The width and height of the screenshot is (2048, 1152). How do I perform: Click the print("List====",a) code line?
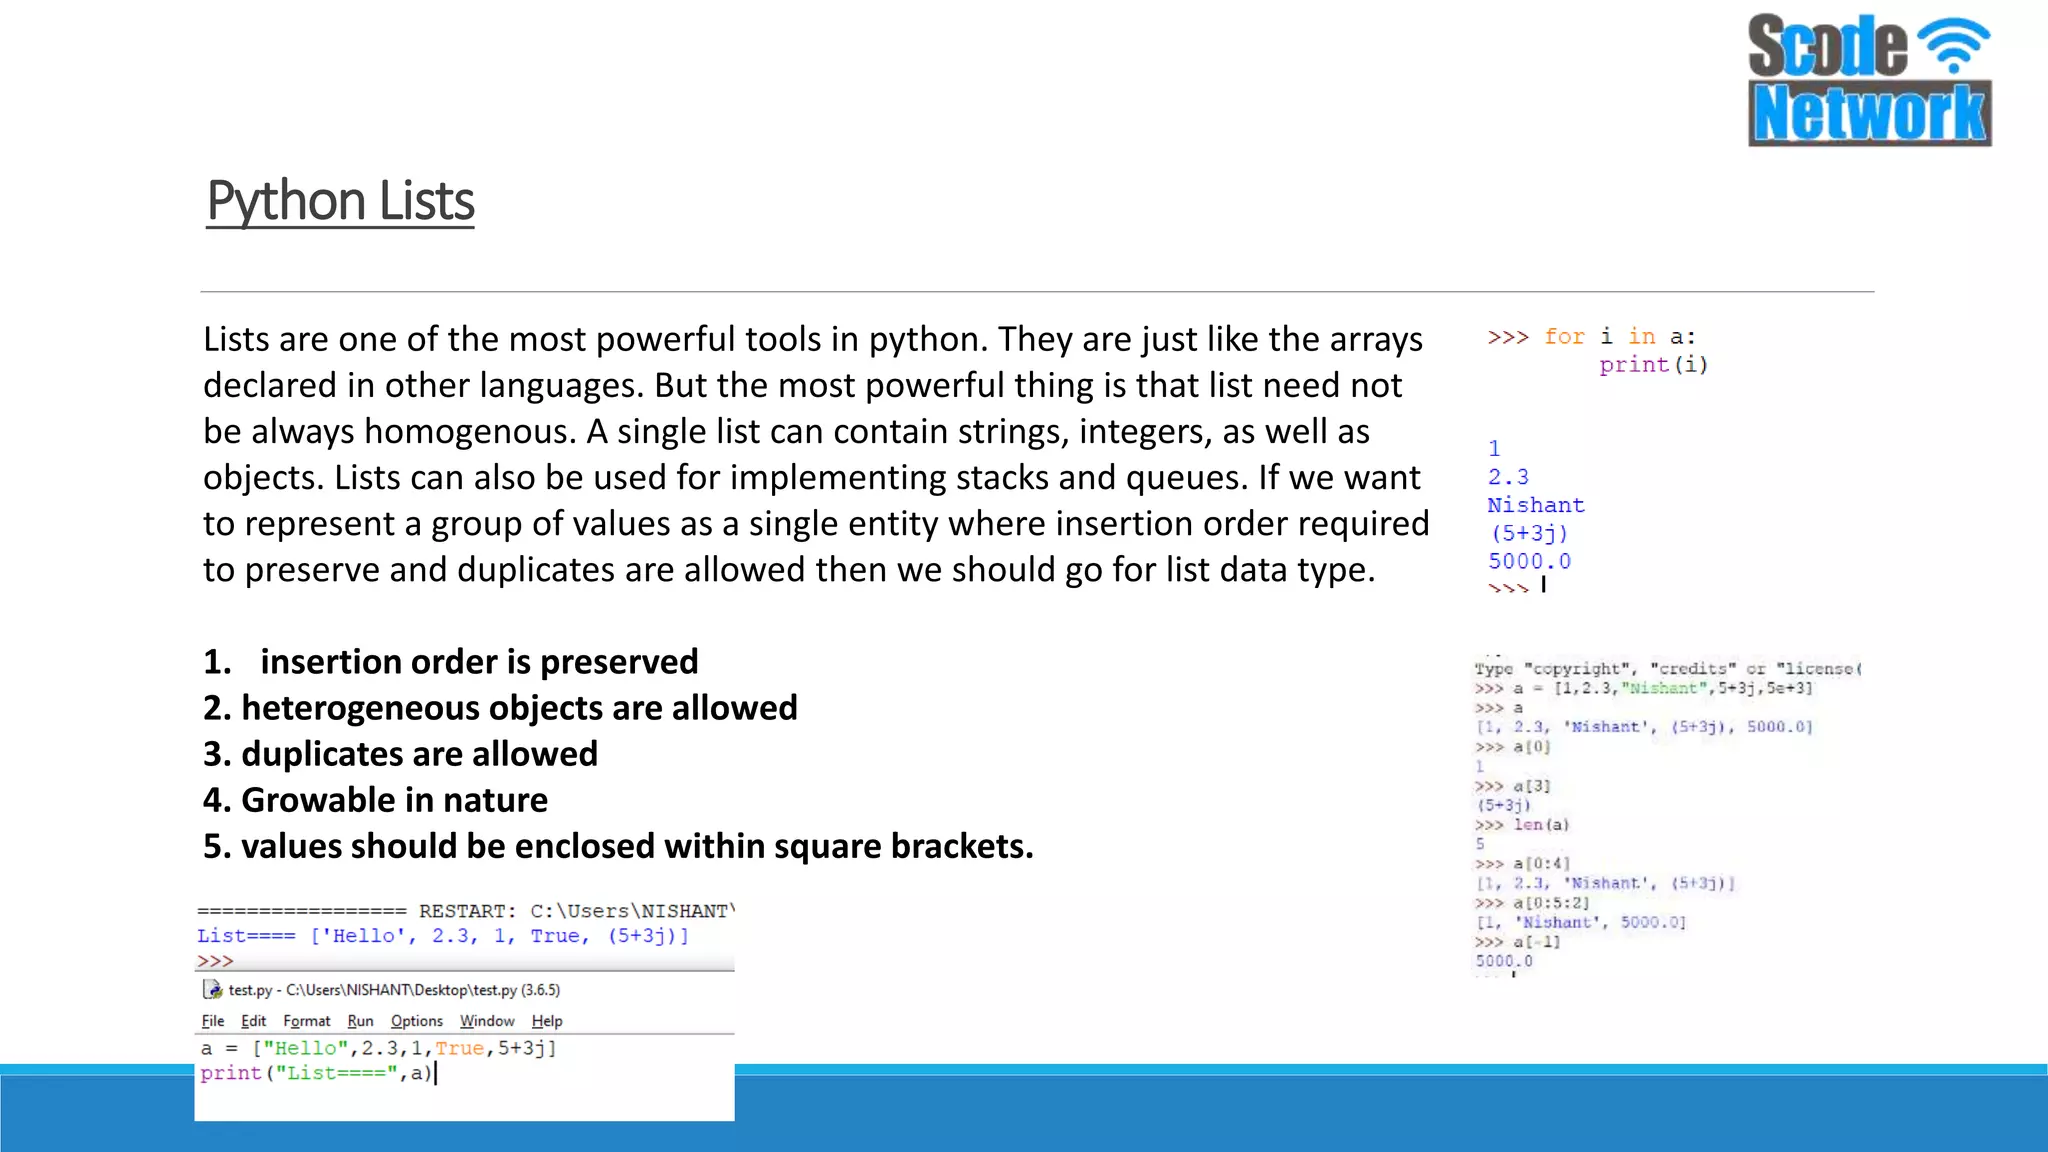[317, 1073]
